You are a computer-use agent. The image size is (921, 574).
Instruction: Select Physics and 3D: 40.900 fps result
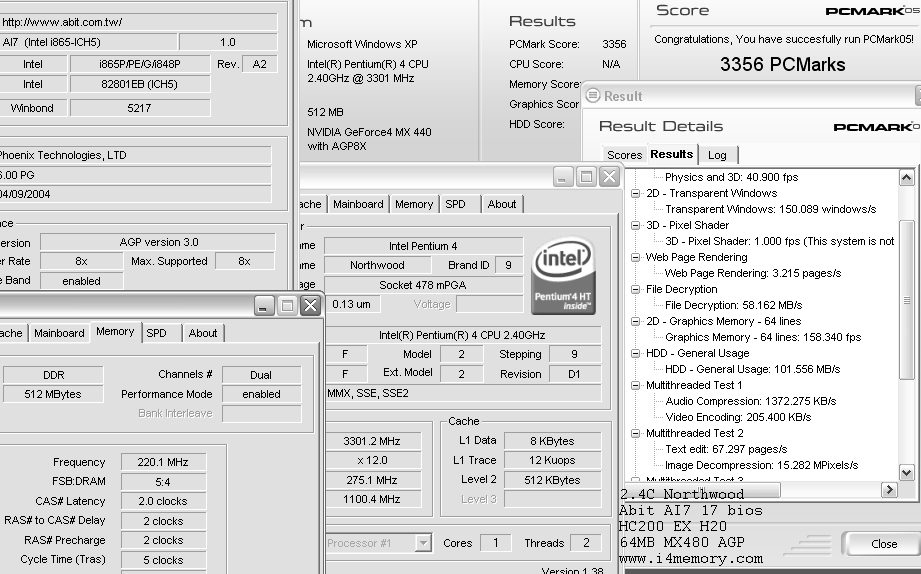point(731,177)
